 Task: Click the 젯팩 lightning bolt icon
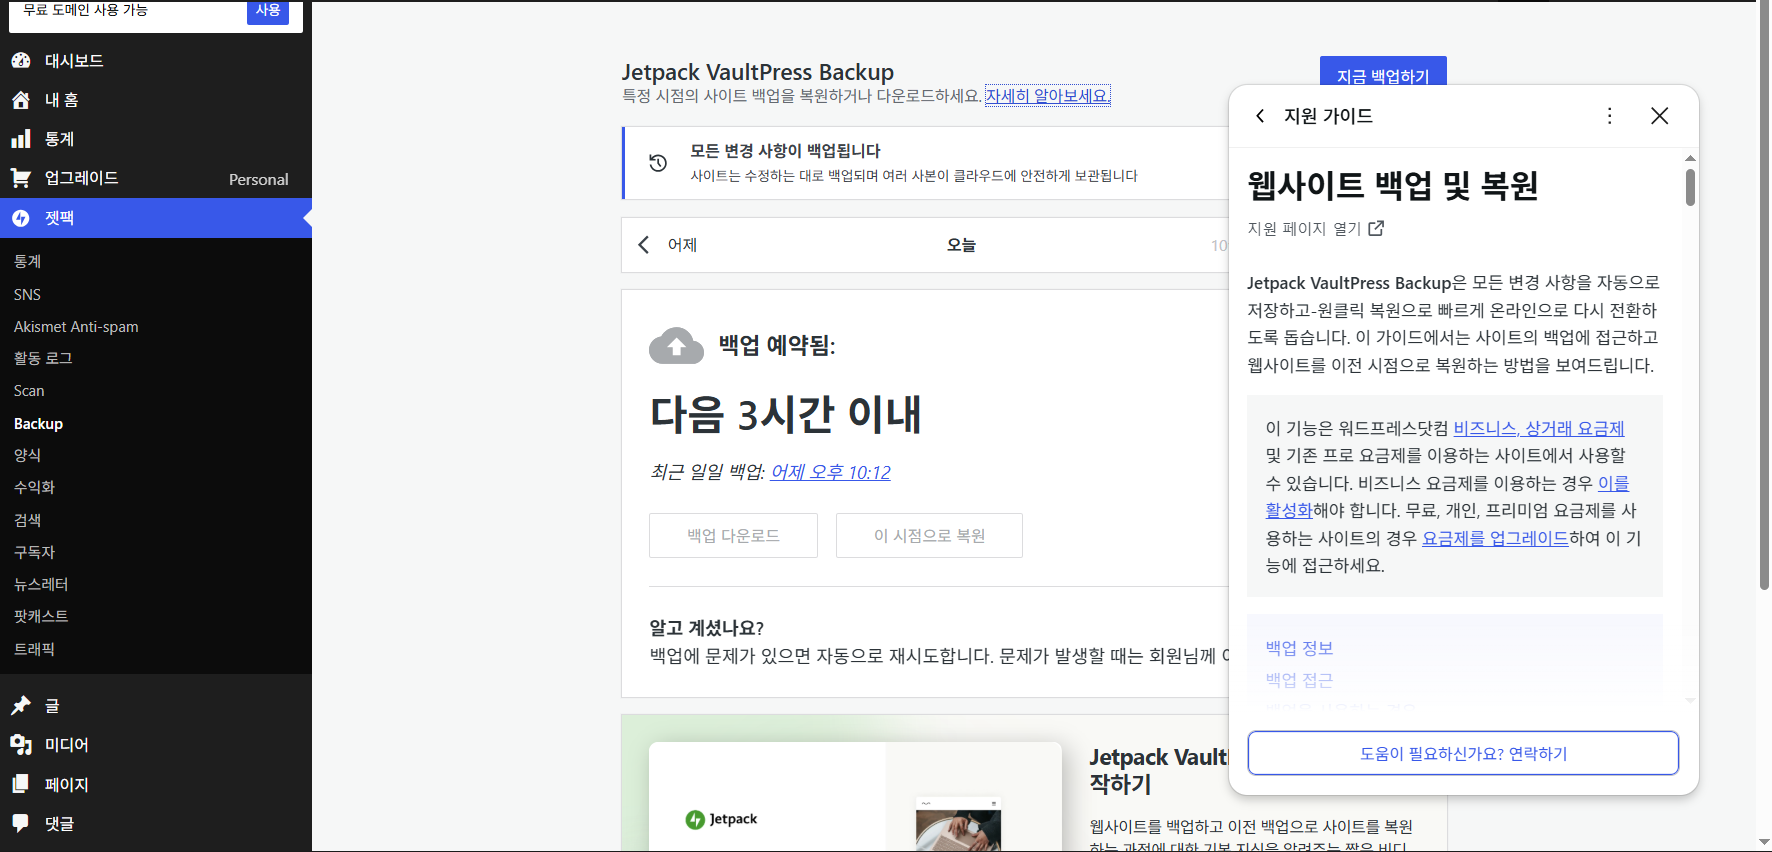click(x=21, y=218)
